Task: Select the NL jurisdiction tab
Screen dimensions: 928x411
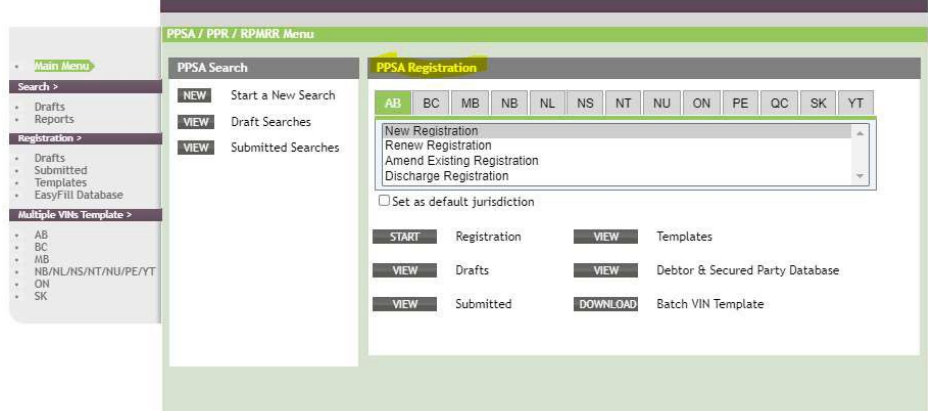Action: 547,104
